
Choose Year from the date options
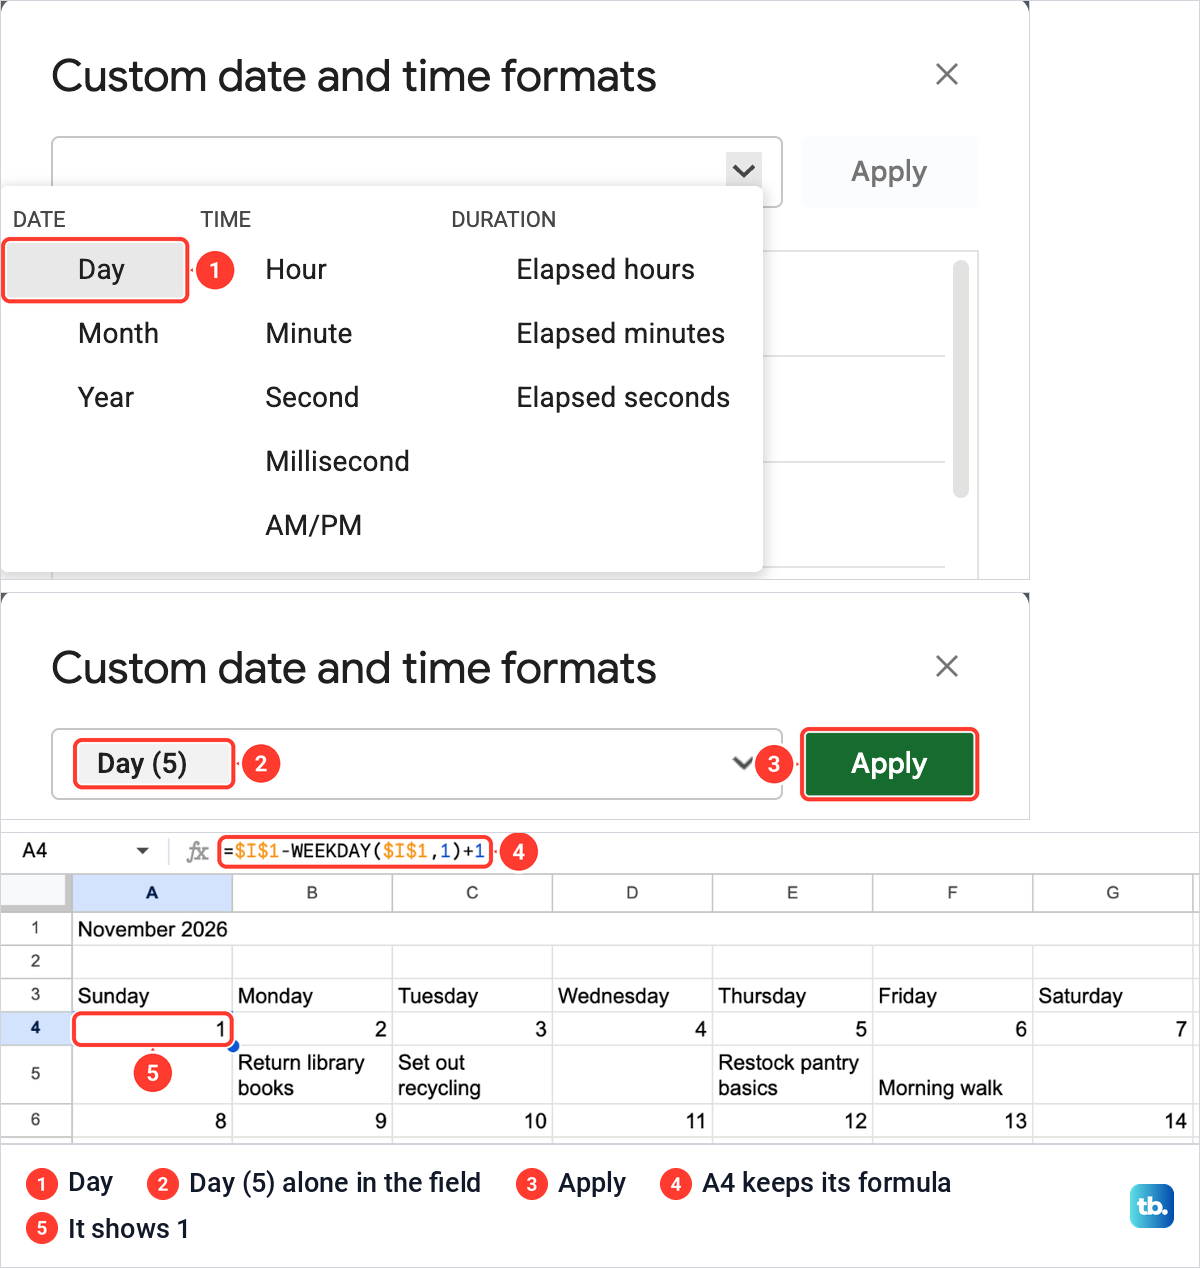point(106,398)
